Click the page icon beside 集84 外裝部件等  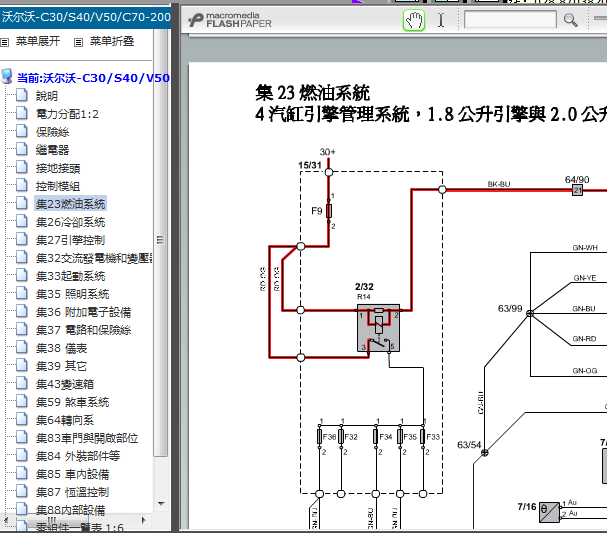coord(22,455)
